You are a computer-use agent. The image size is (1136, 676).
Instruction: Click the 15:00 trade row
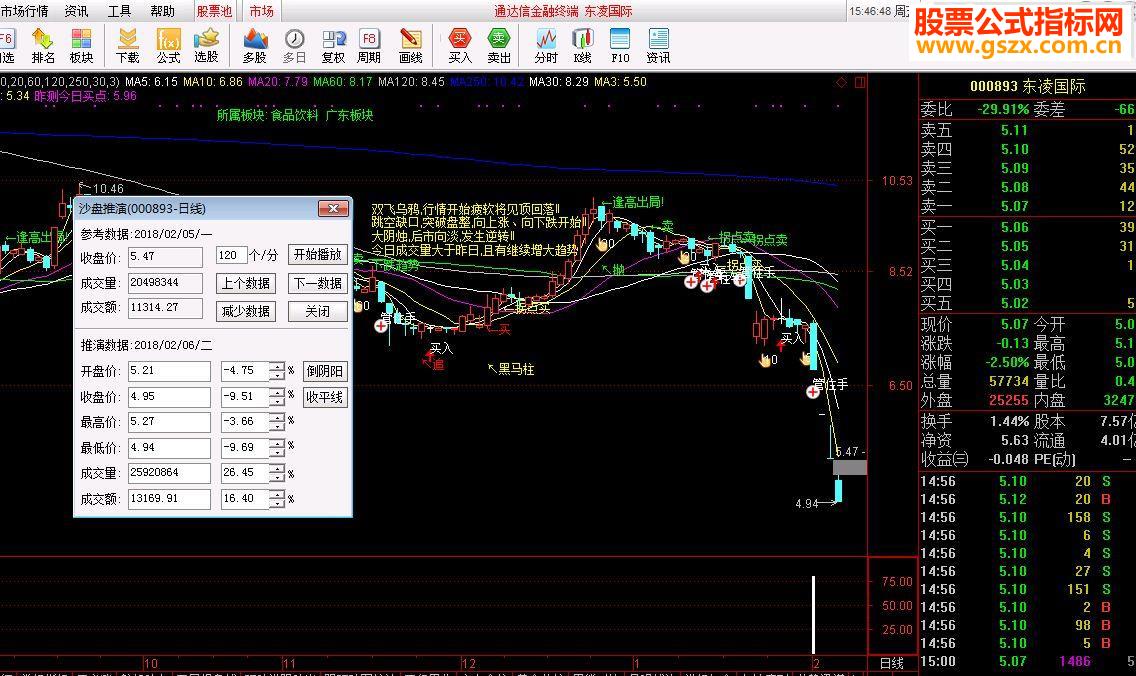click(x=1027, y=662)
